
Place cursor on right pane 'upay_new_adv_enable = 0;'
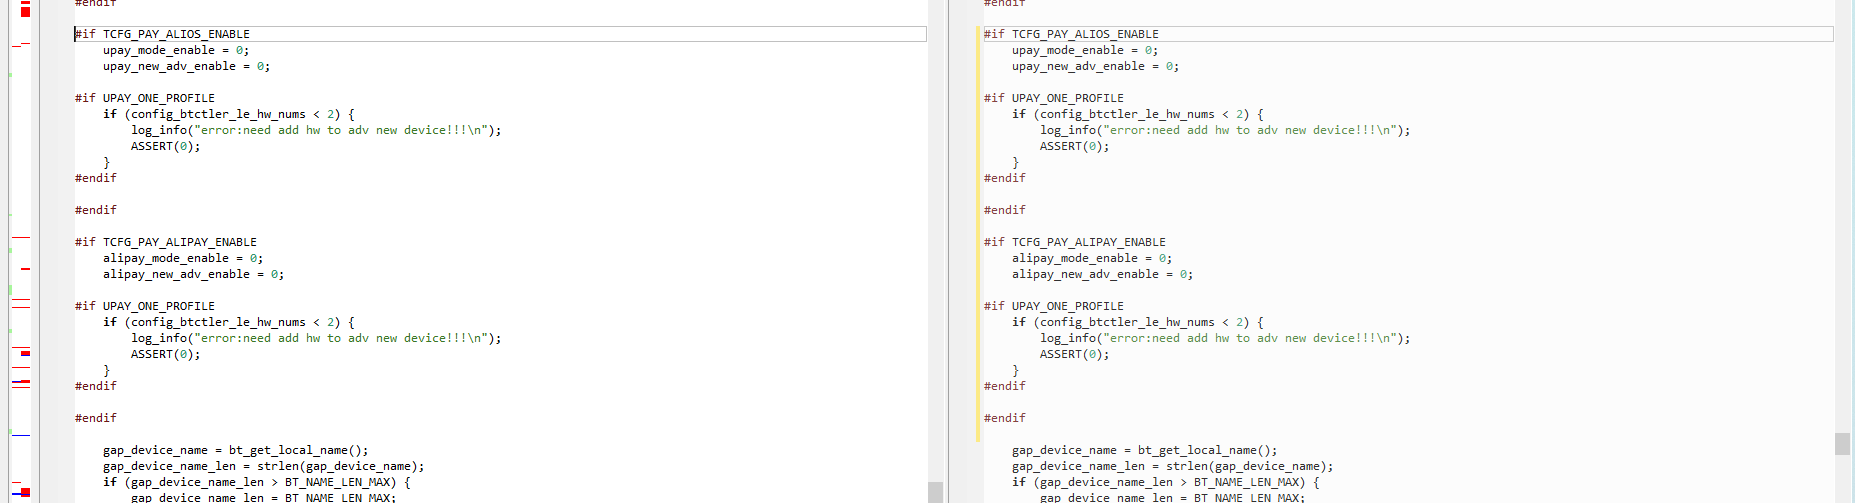click(x=1095, y=66)
